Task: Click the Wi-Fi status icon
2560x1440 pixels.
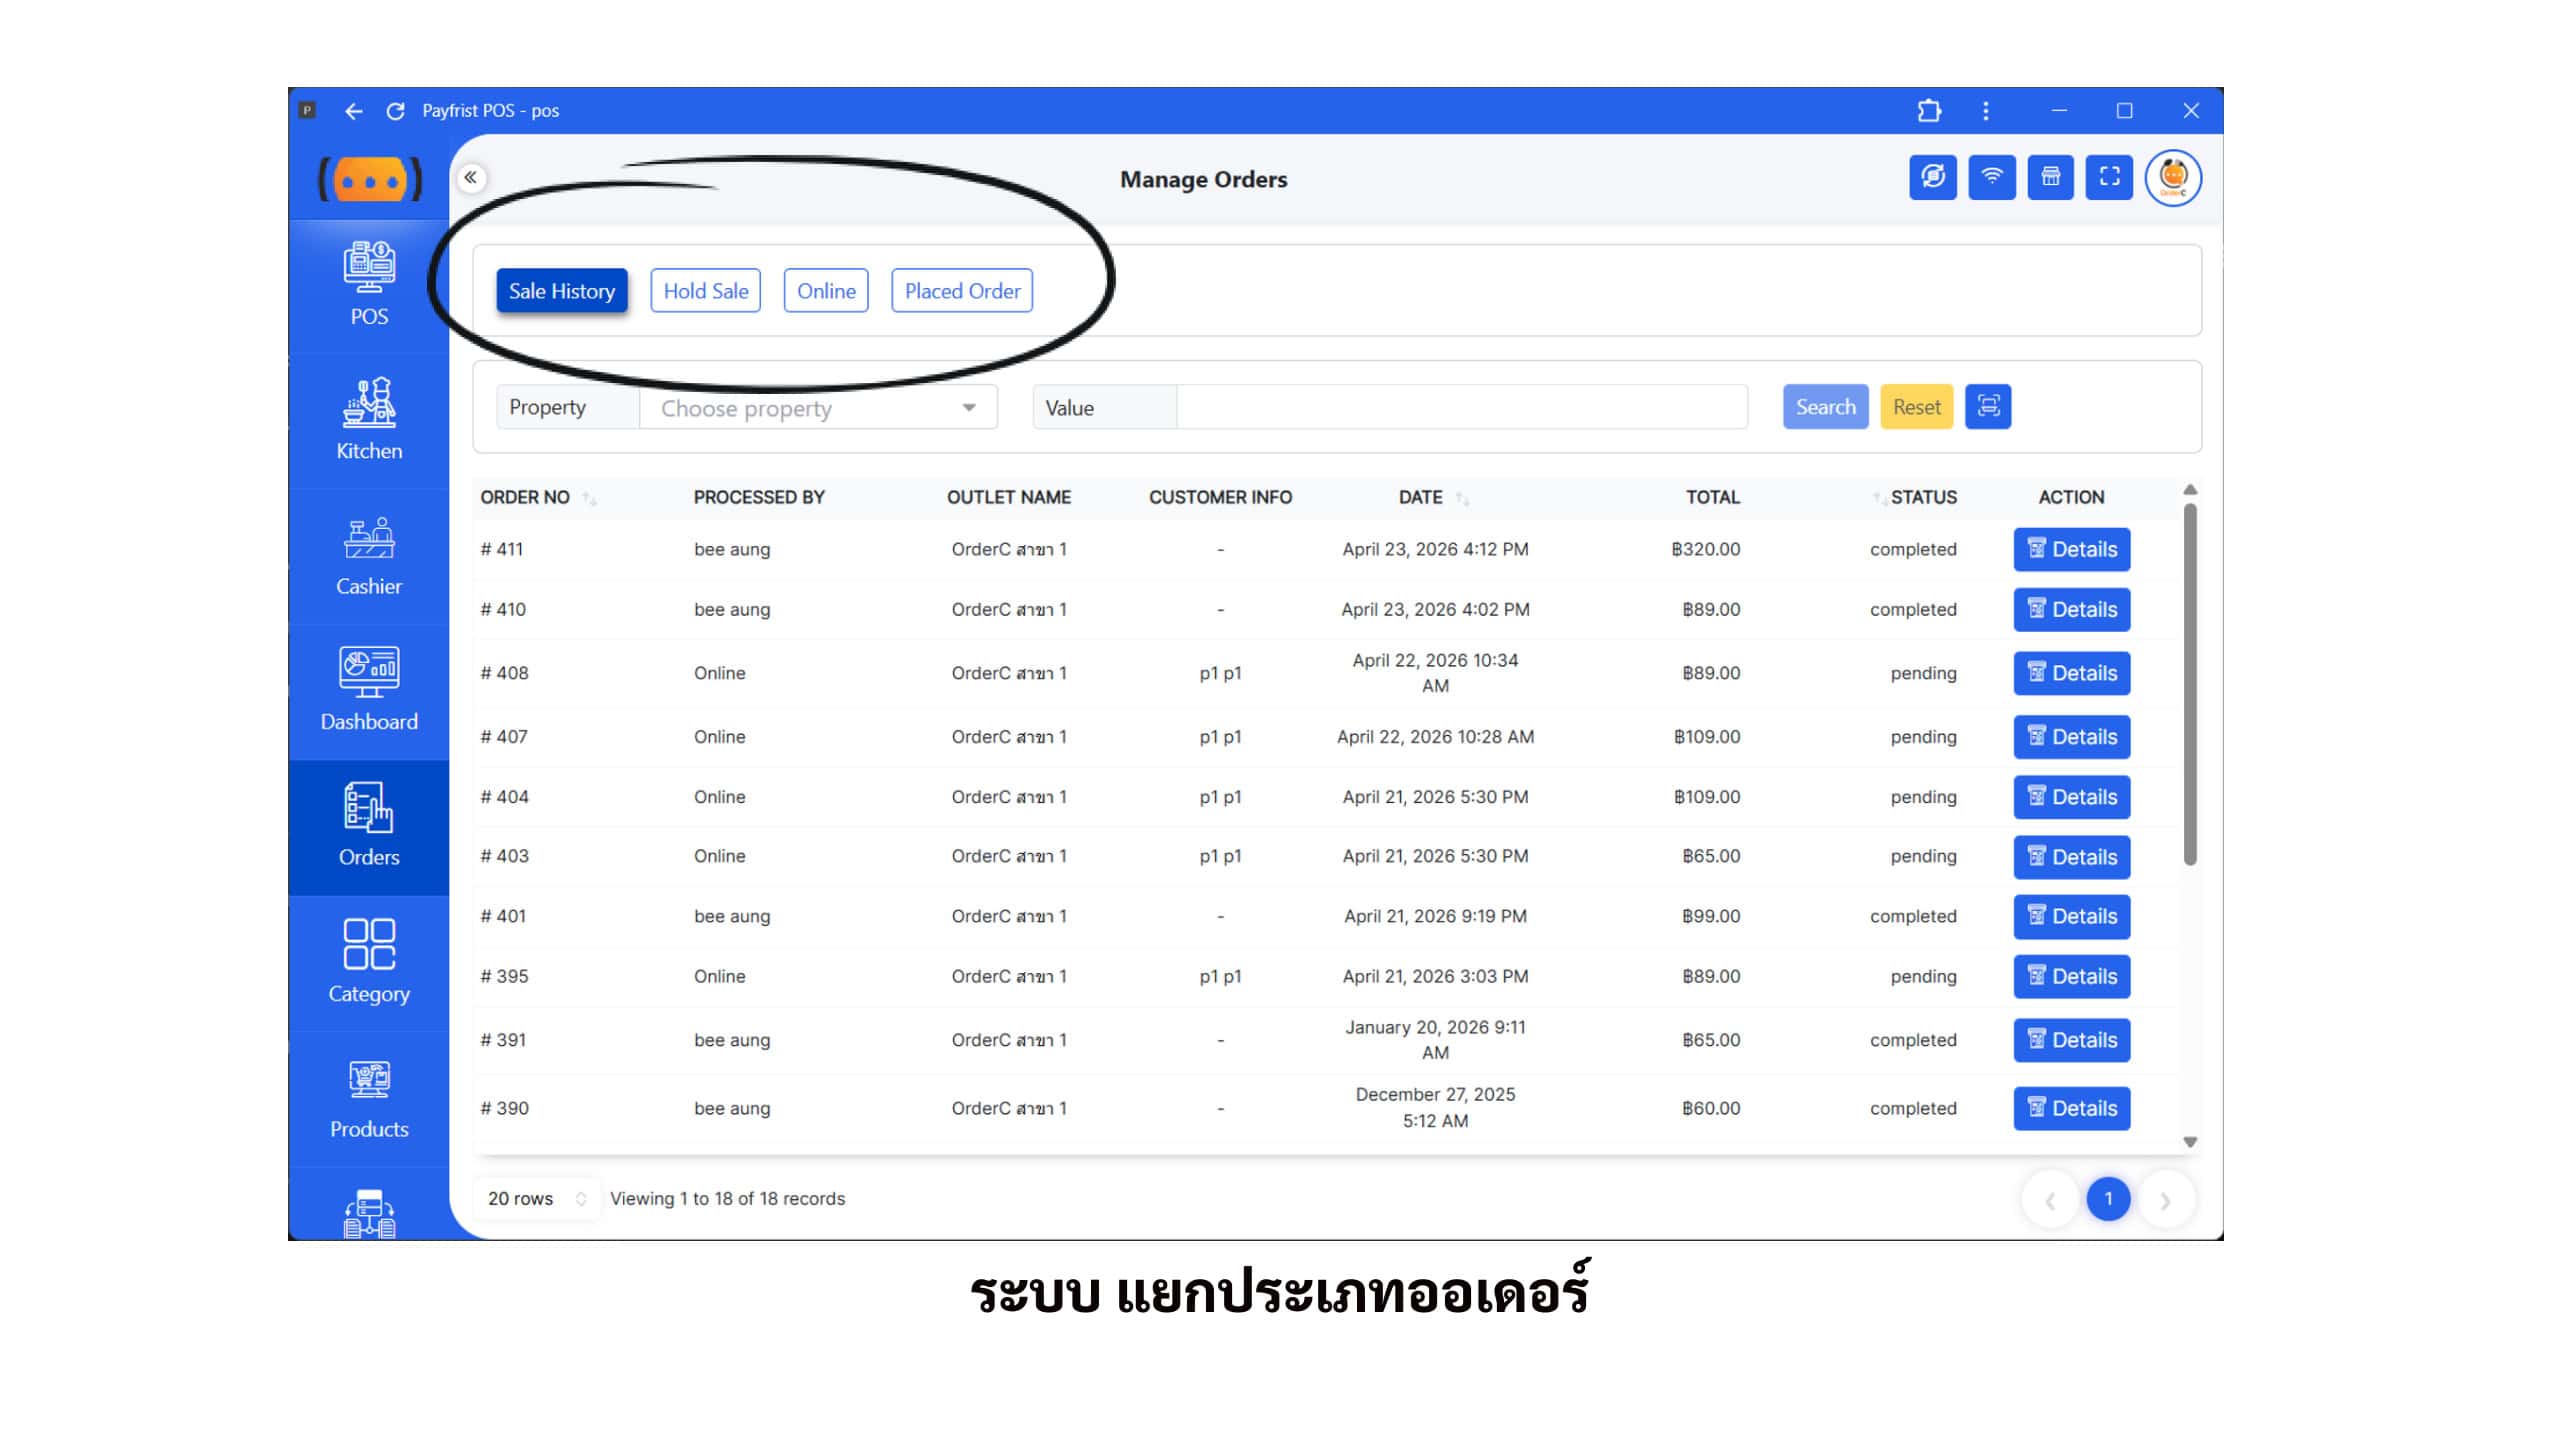Action: (1991, 178)
